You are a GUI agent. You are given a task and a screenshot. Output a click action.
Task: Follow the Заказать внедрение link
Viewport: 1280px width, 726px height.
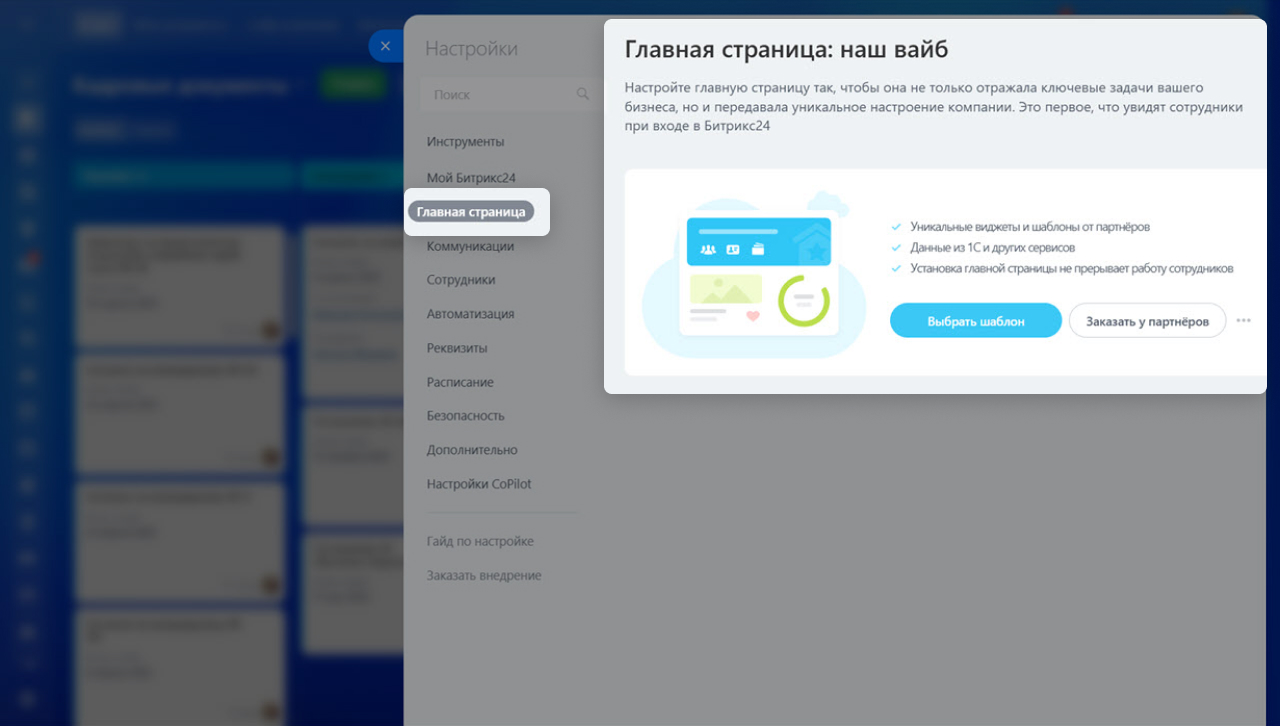click(484, 576)
